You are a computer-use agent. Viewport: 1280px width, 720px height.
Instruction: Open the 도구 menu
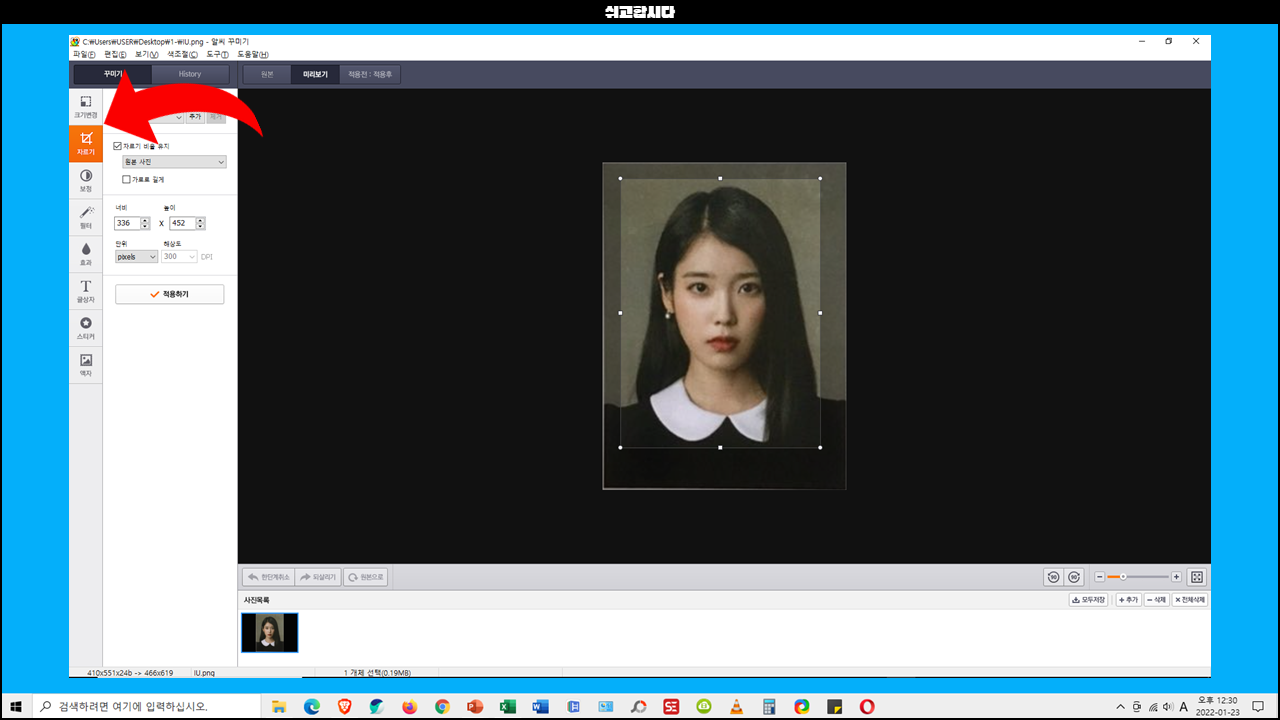coord(217,54)
